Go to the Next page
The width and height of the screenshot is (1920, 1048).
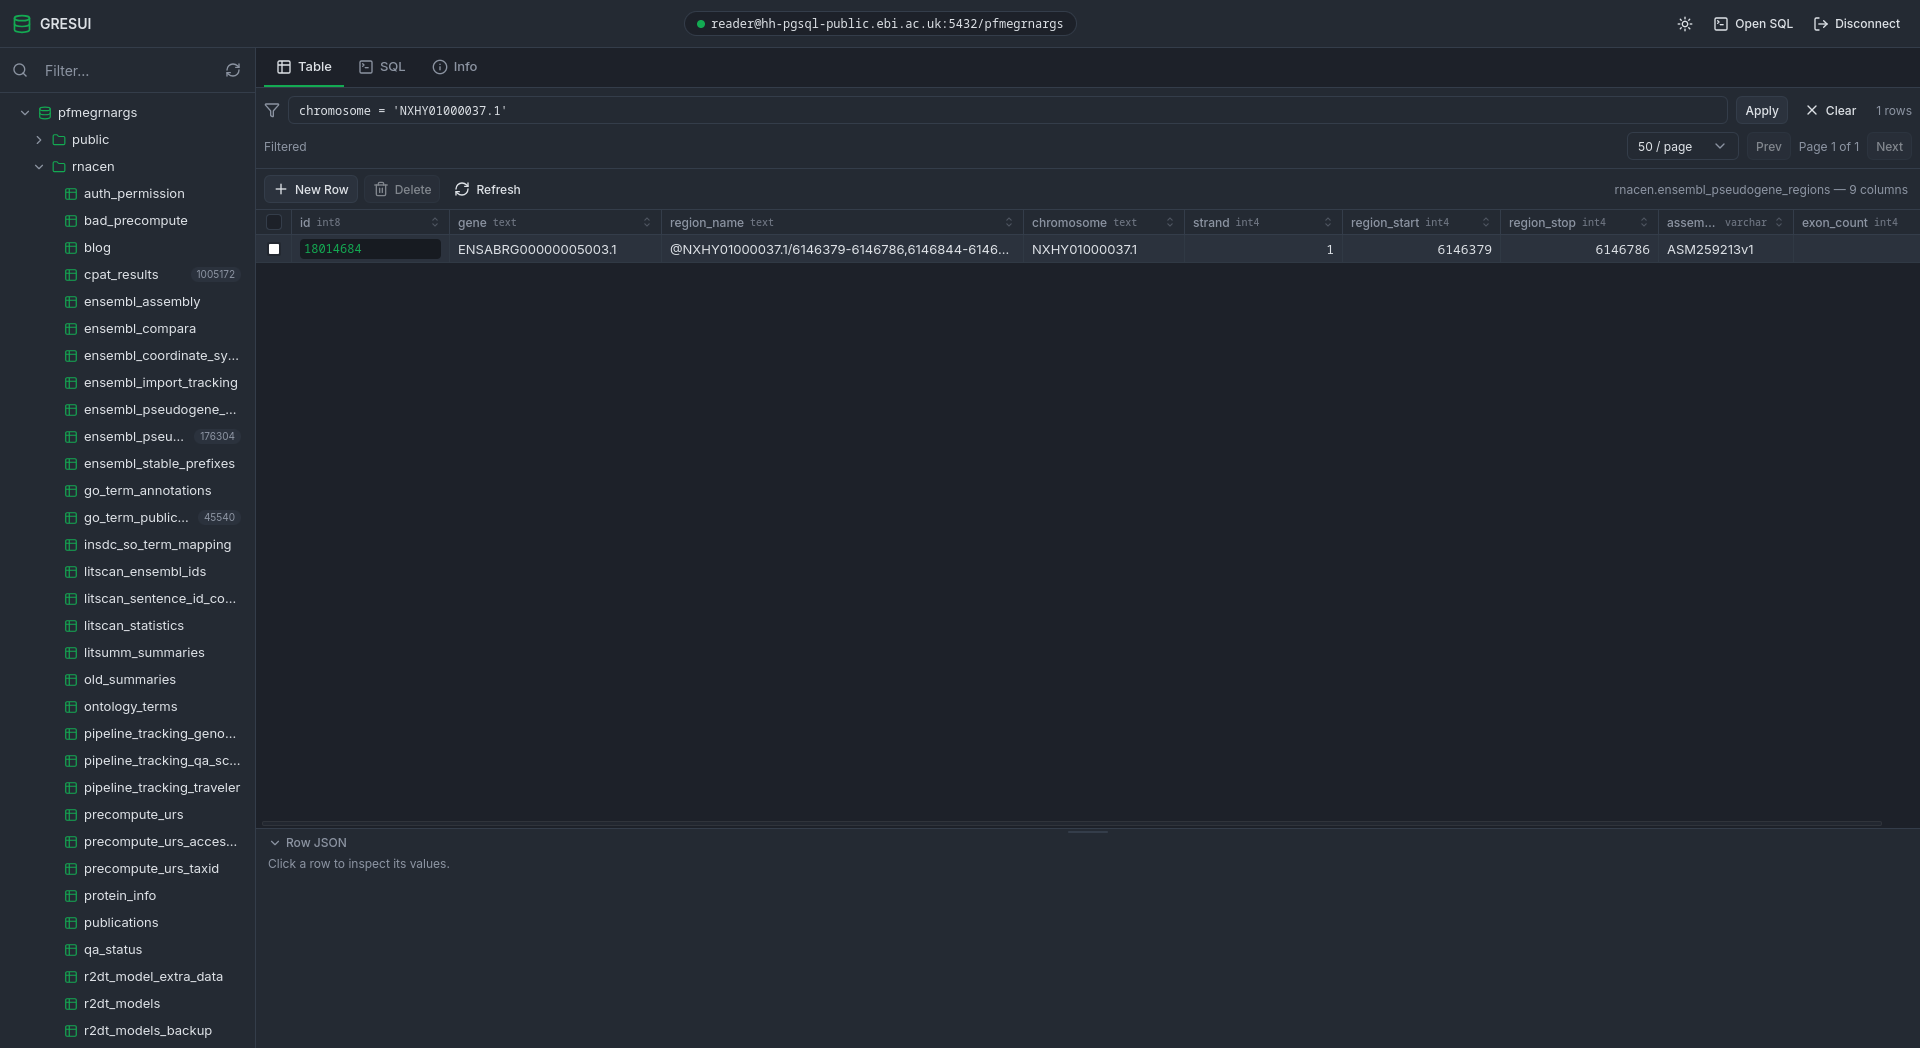[1889, 147]
